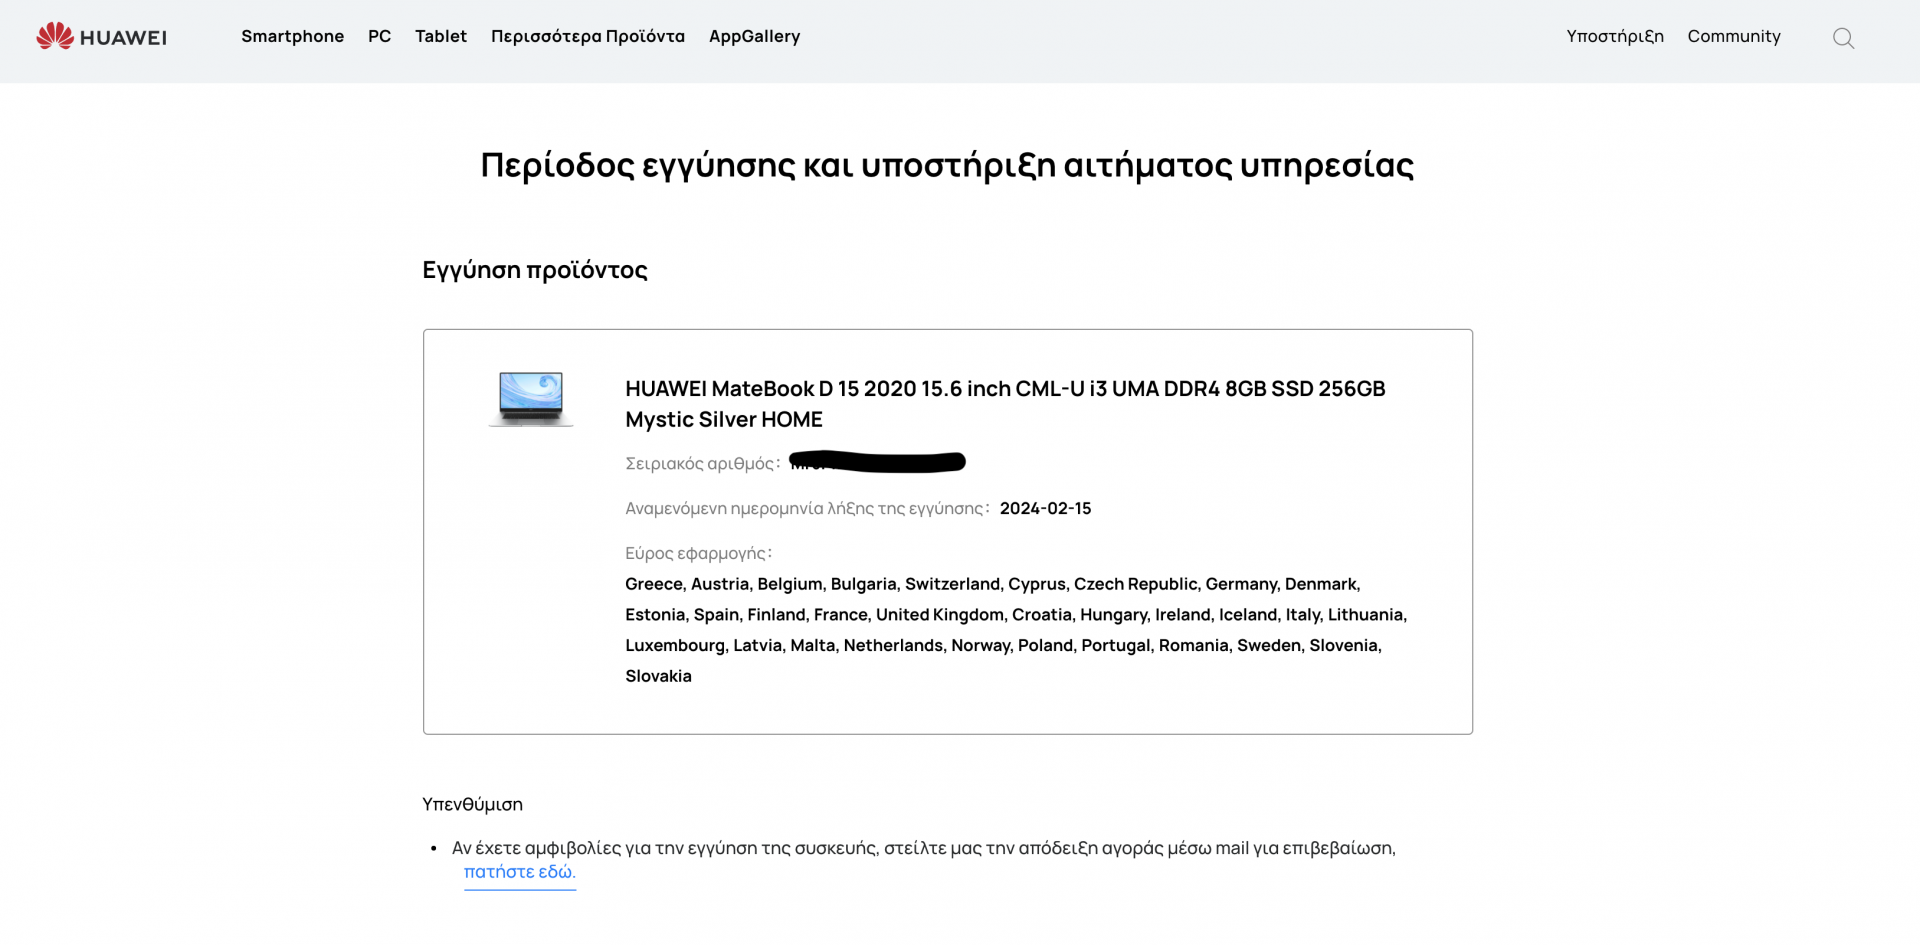Click the MateBook D 15 product title
Screen dimensions: 1920x945
click(1005, 404)
